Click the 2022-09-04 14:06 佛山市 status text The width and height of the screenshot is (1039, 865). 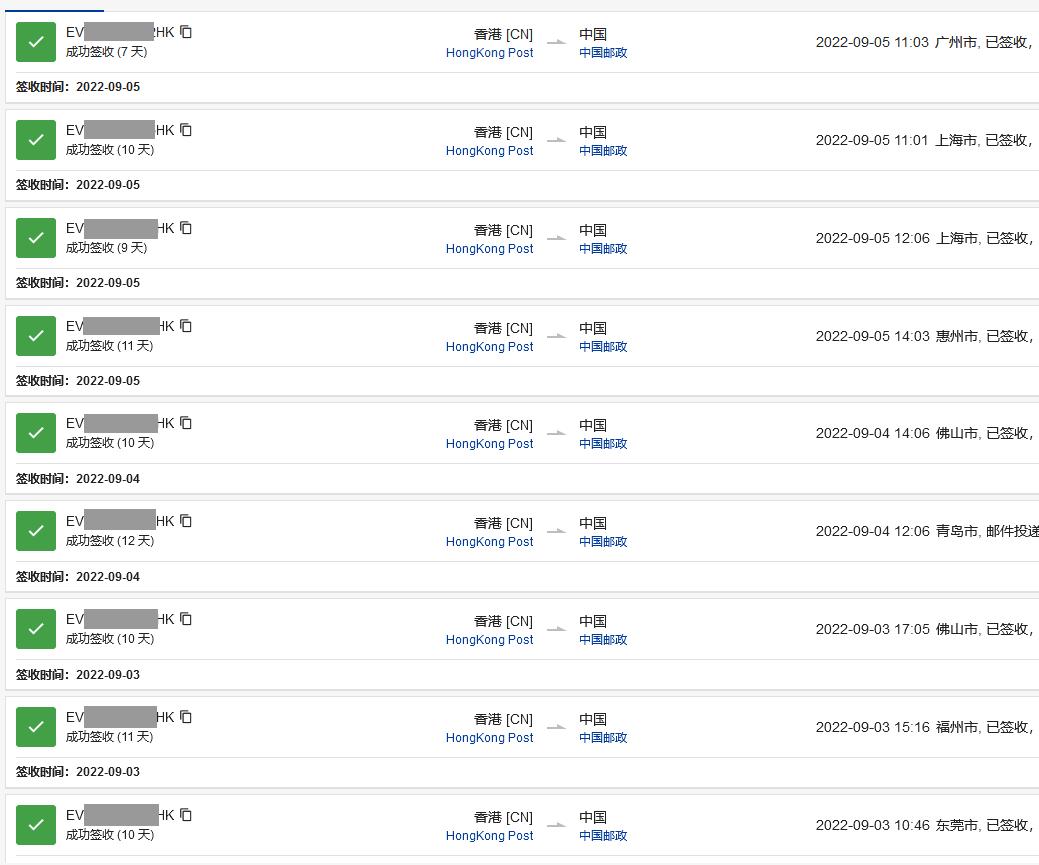924,434
